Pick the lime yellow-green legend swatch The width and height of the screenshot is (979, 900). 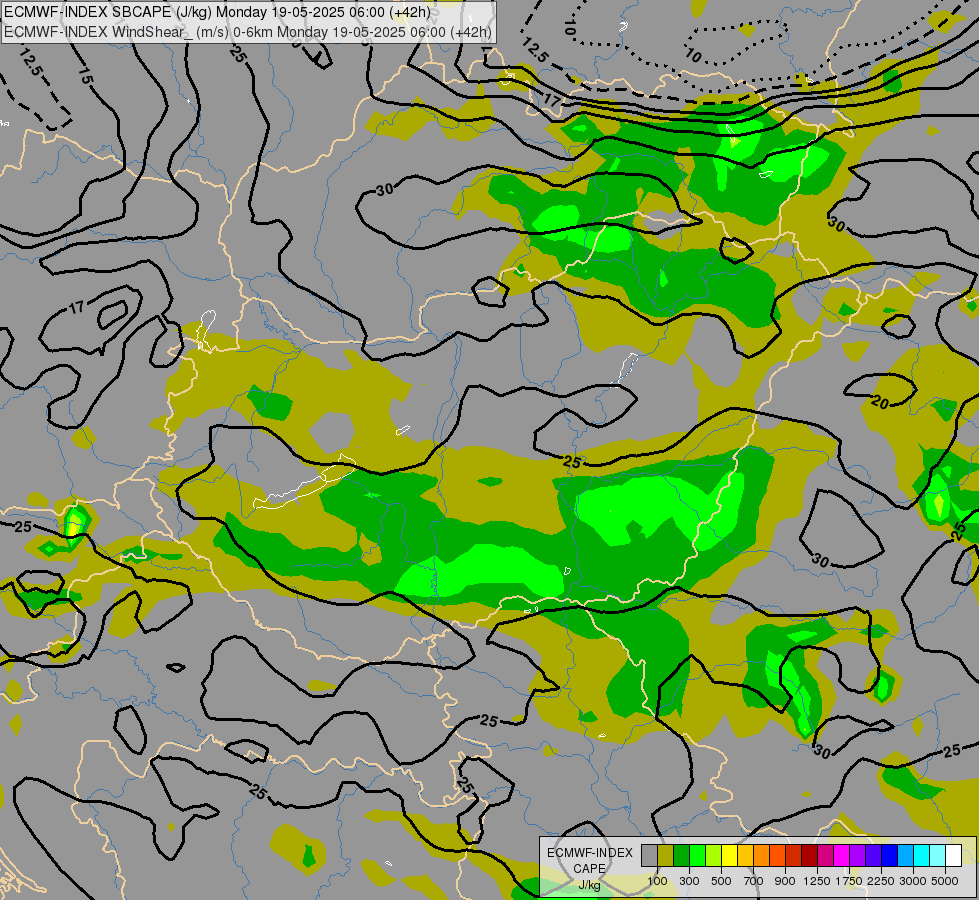[x=714, y=856]
